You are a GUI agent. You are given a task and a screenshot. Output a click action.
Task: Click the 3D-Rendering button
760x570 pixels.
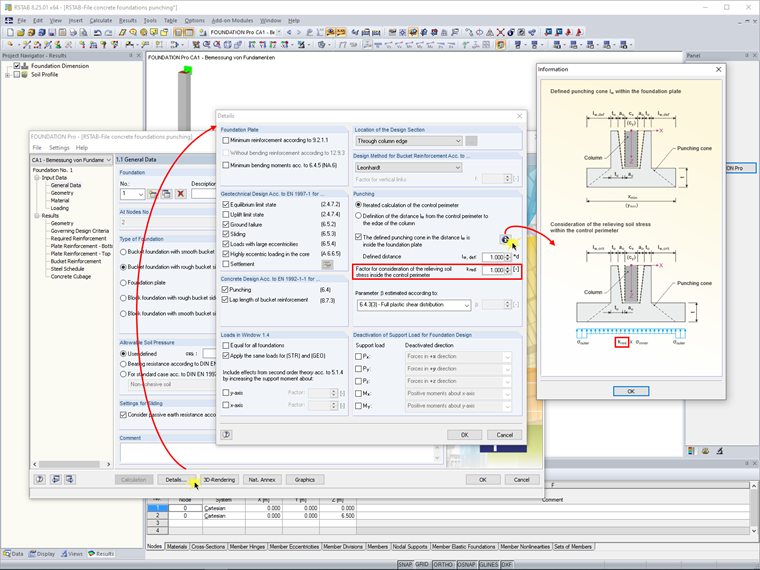click(219, 480)
